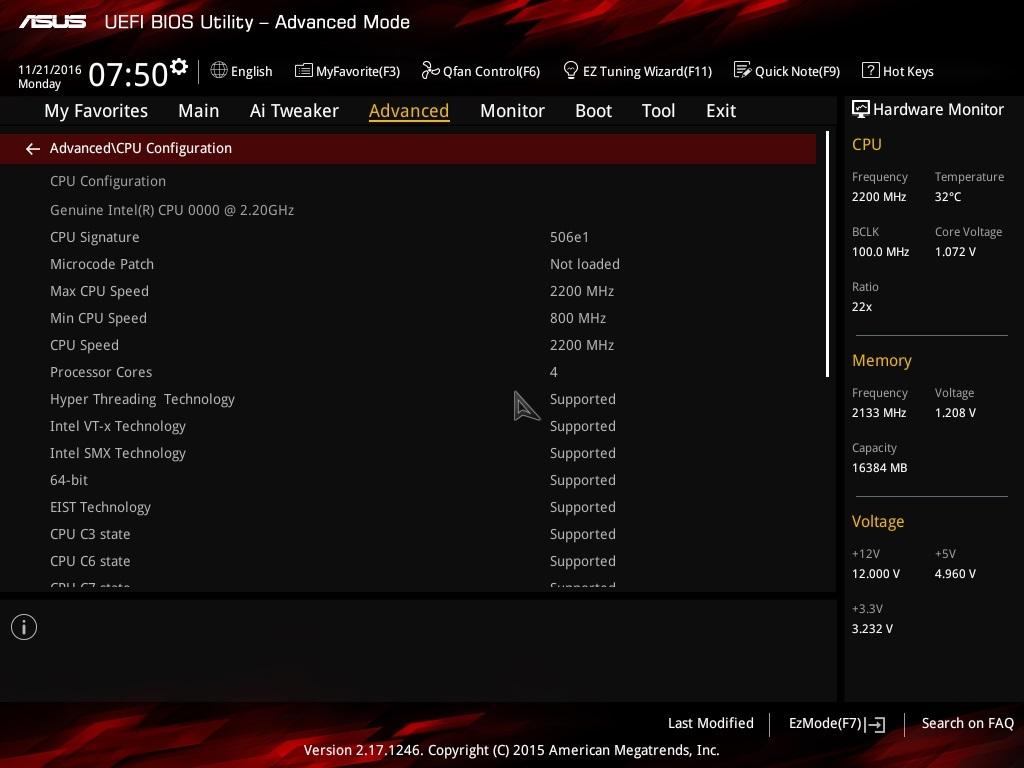Click the Hardware Monitor CPU heading
1024x768 pixels.
(867, 144)
